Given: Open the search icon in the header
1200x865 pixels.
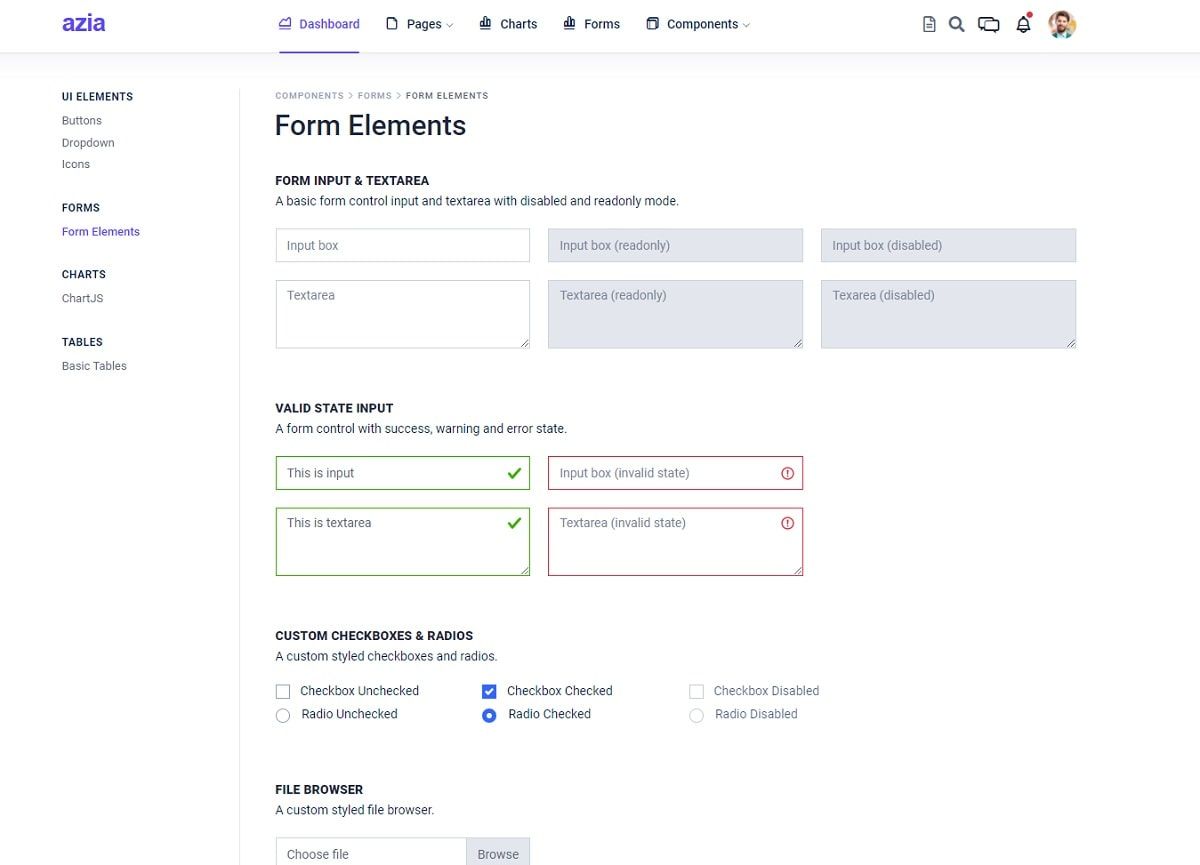Looking at the screenshot, I should pyautogui.click(x=956, y=23).
